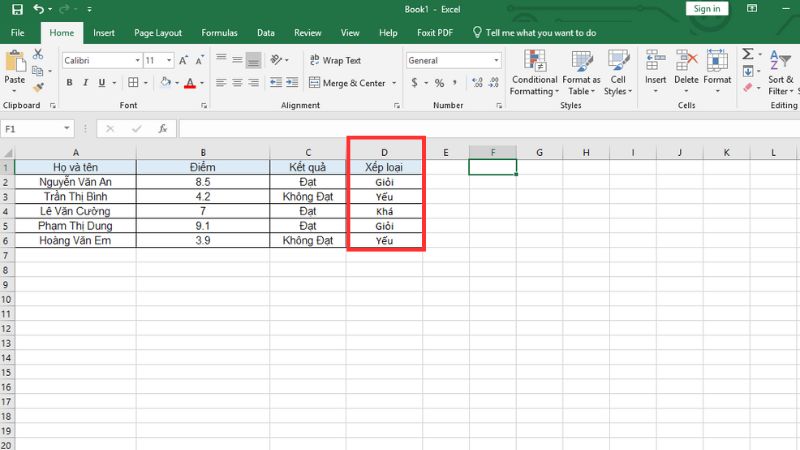Open the Page Layout tab
The height and width of the screenshot is (450, 800).
pyautogui.click(x=156, y=32)
